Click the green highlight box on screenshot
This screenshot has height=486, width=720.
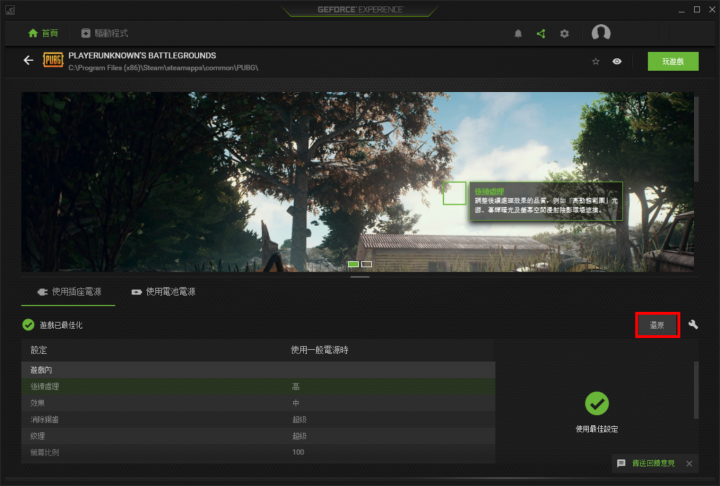(455, 193)
